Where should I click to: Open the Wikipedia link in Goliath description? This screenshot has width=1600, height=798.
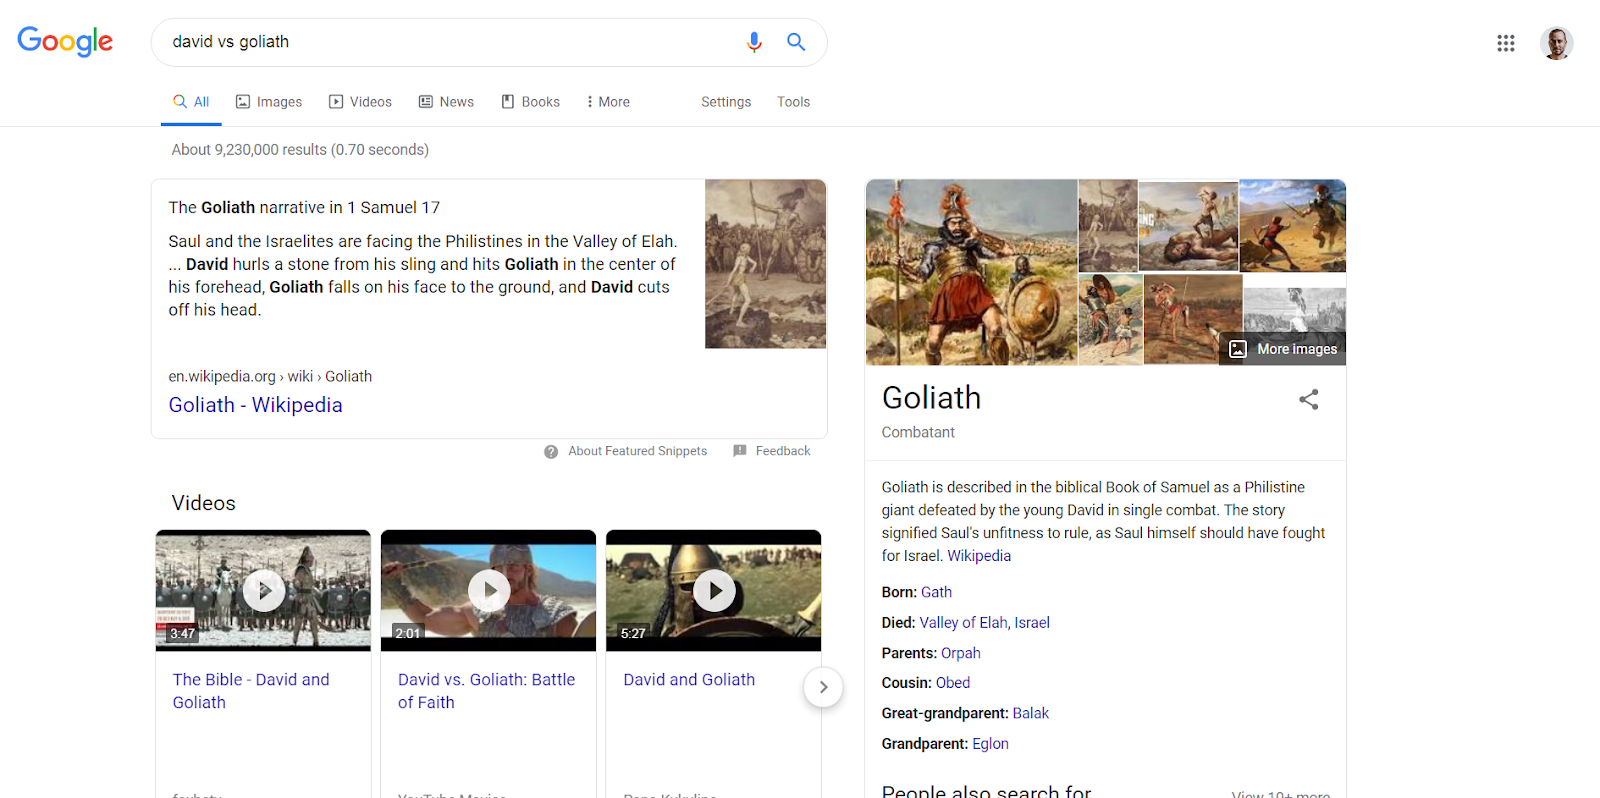979,556
